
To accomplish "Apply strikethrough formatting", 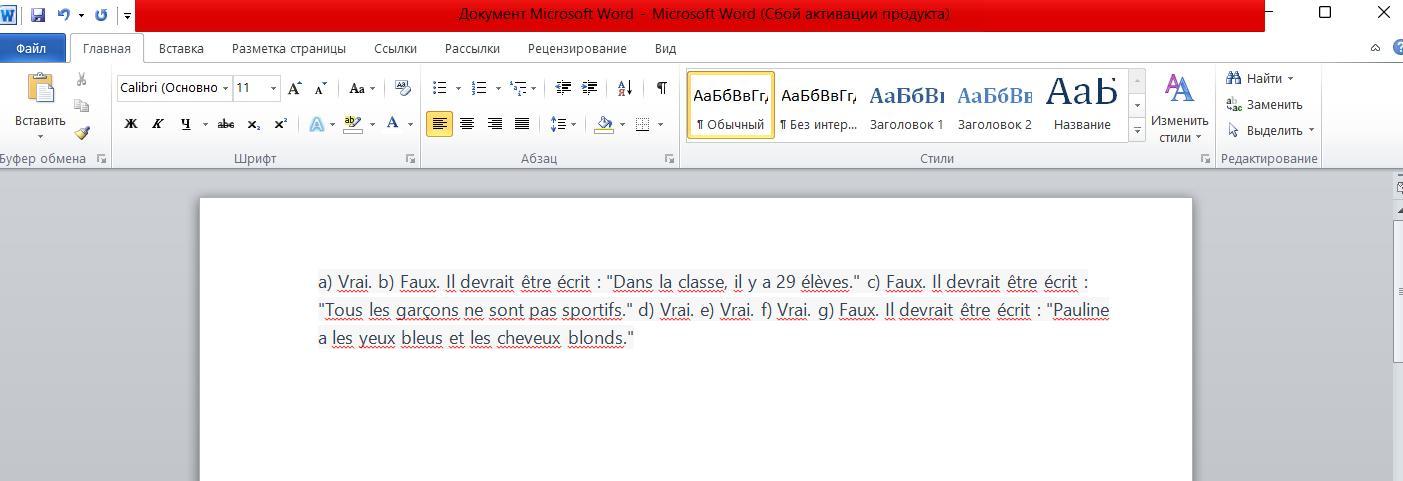I will (226, 124).
